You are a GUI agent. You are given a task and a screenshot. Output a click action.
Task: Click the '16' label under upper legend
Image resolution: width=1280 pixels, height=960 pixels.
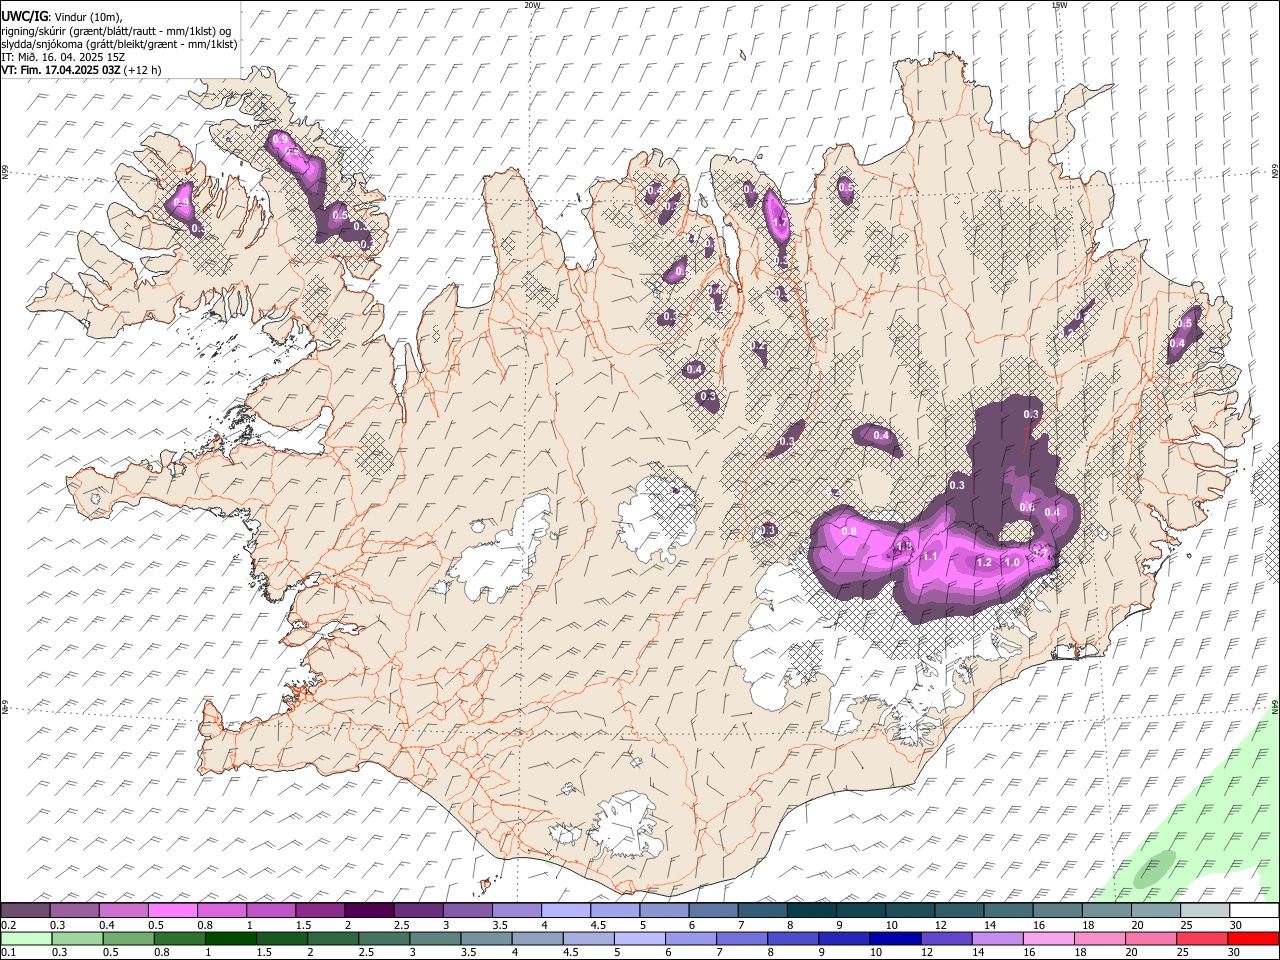(1039, 925)
